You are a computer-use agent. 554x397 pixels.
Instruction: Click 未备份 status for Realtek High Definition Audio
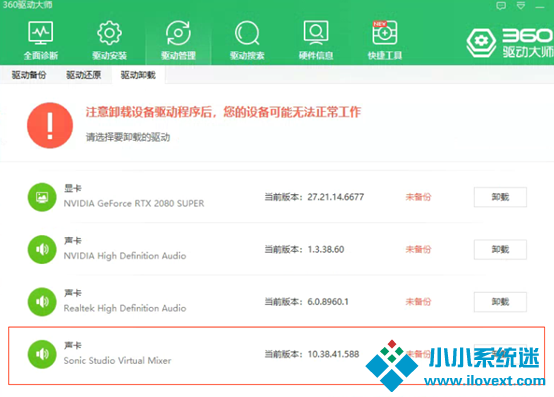point(418,302)
